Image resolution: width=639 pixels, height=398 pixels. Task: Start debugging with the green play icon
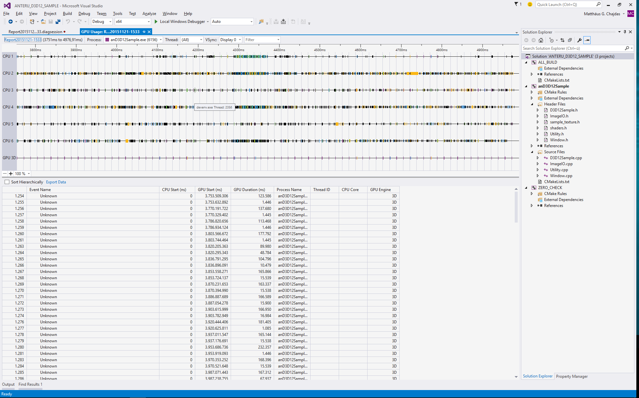tap(156, 22)
